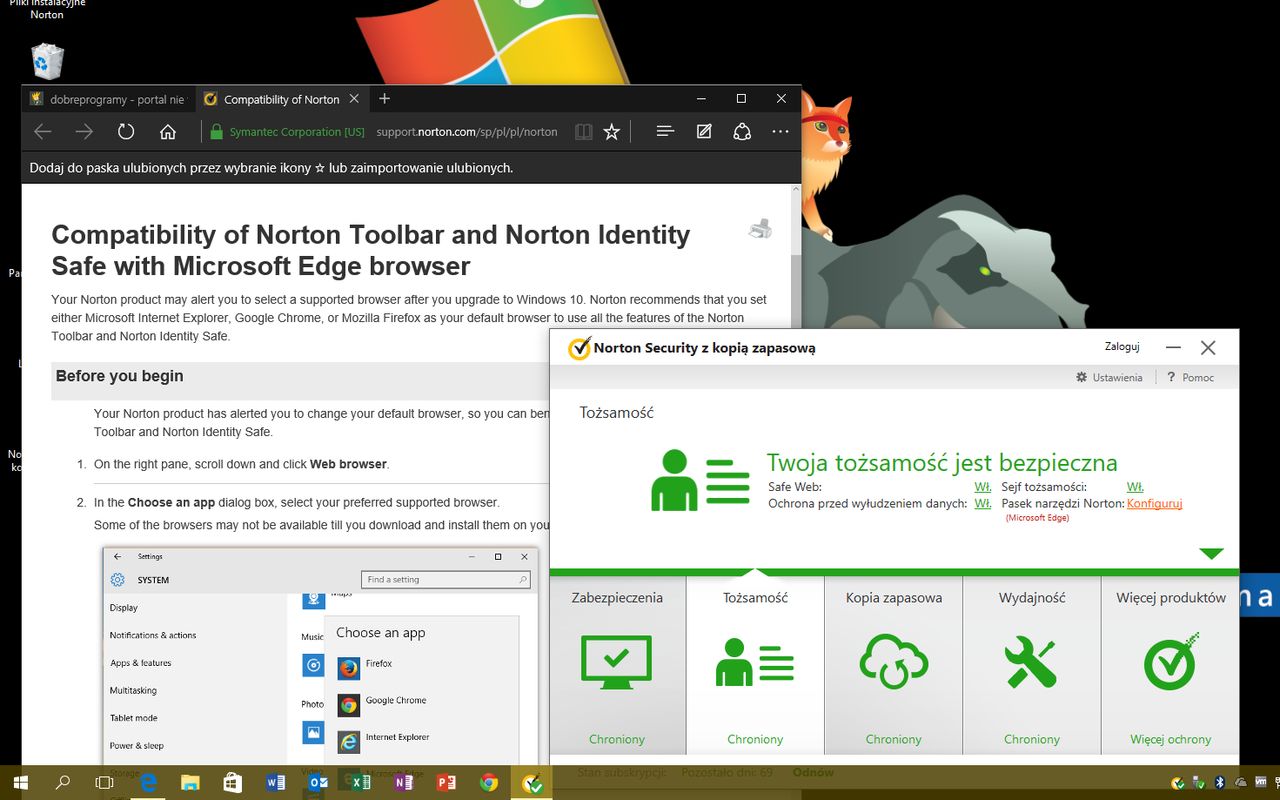Open Edge More actions menu
The height and width of the screenshot is (800, 1280).
click(781, 131)
